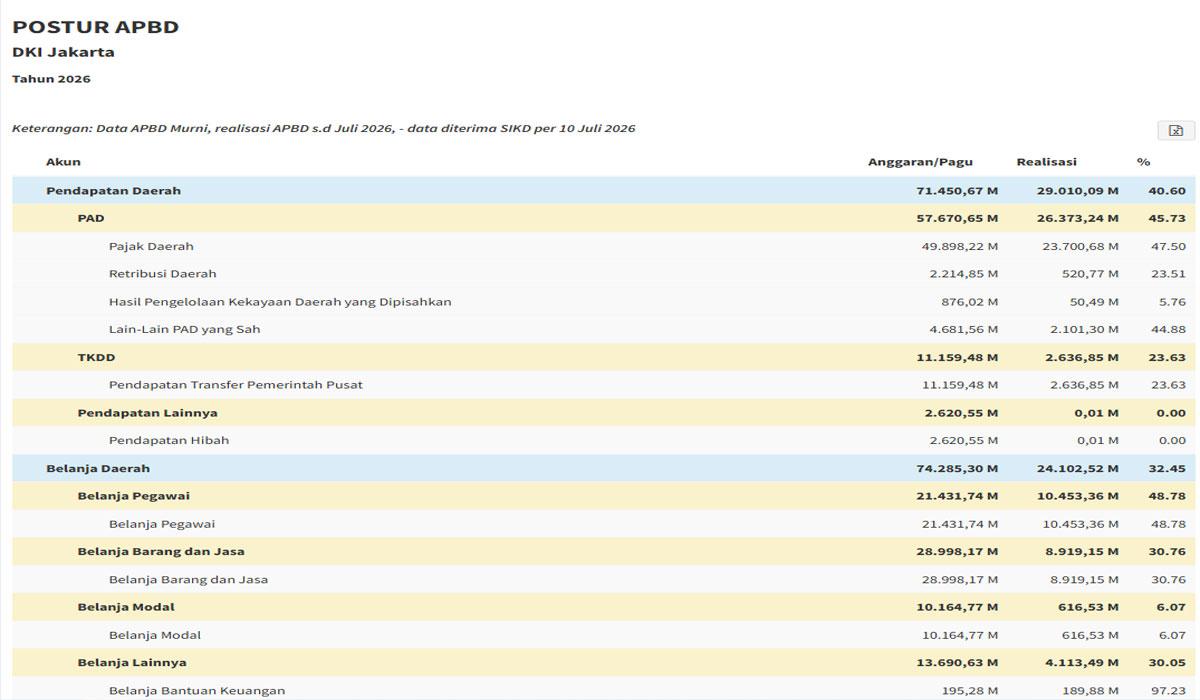Click the bold Belanja Modal category
This screenshot has width=1200, height=700.
pos(126,607)
